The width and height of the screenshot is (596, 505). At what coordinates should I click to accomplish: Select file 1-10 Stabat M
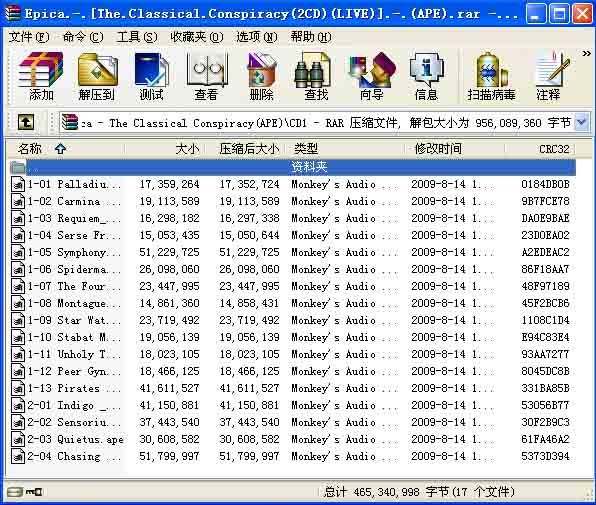click(74, 337)
